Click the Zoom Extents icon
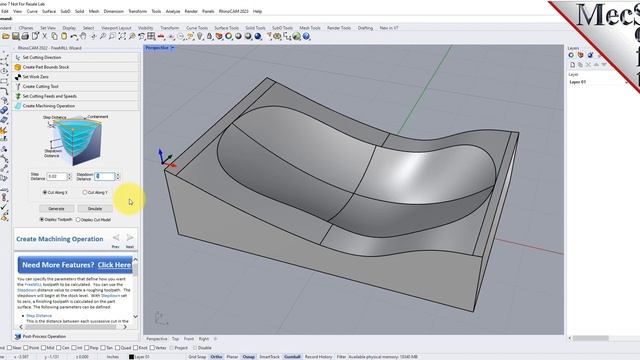Viewport: 640px width, 360px height. [122, 36]
